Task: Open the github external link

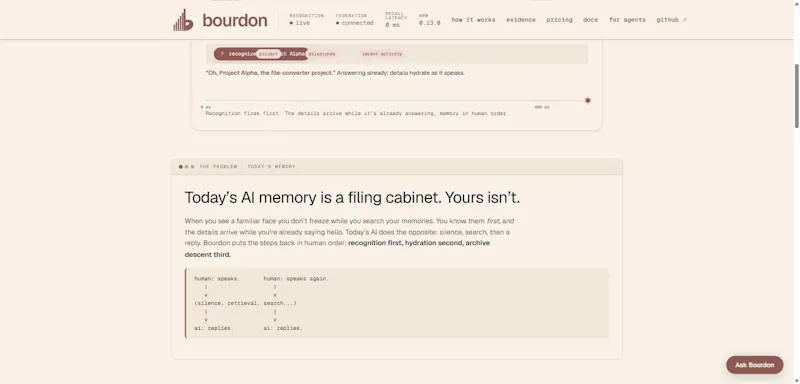Action: pos(671,20)
